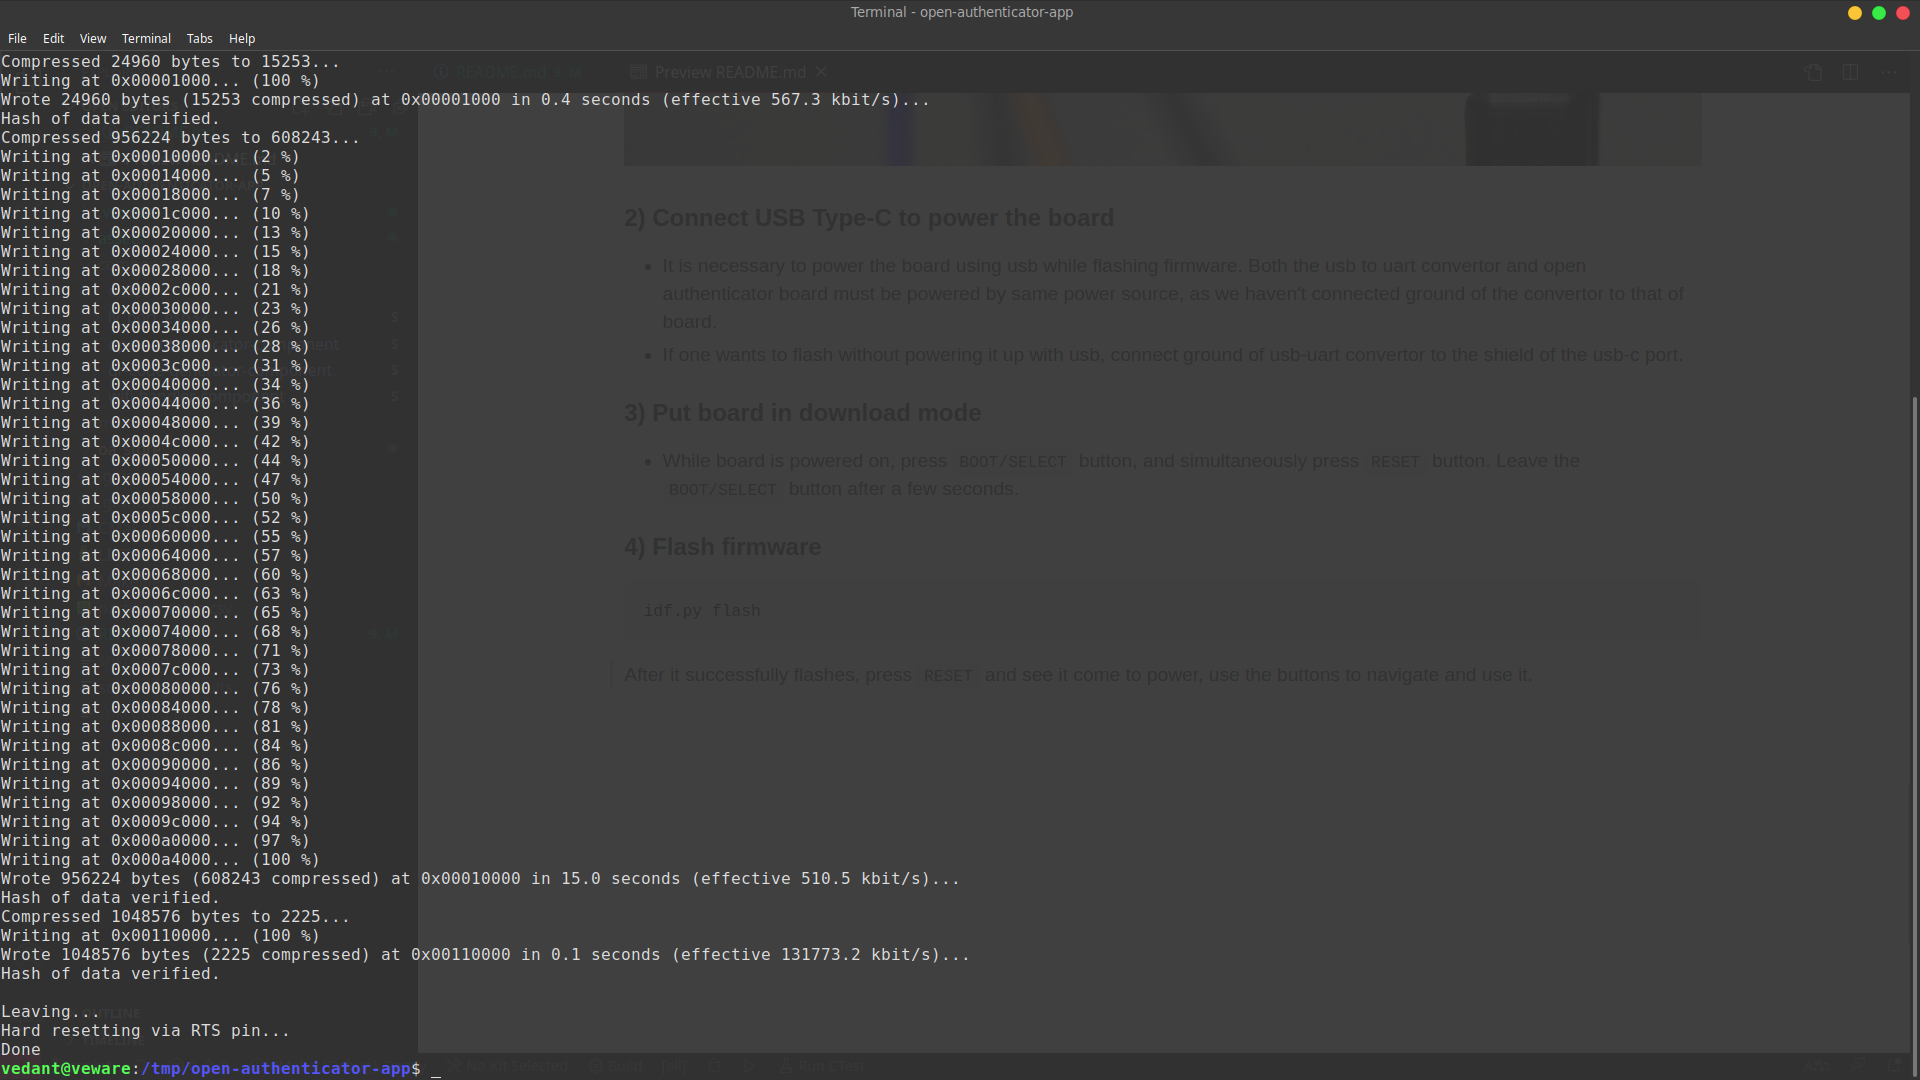Open the Help menu
1920x1080 pixels.
pyautogui.click(x=242, y=38)
